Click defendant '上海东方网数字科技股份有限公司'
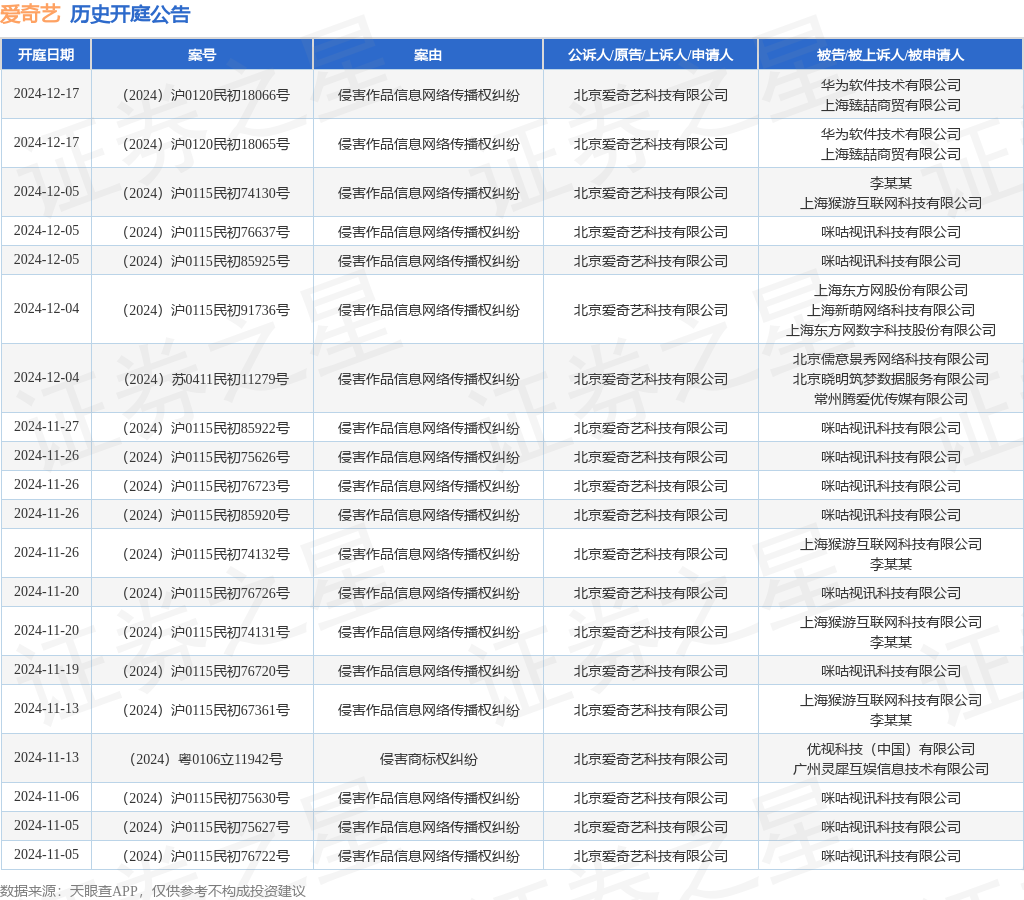Viewport: 1024px width, 900px height. (891, 330)
